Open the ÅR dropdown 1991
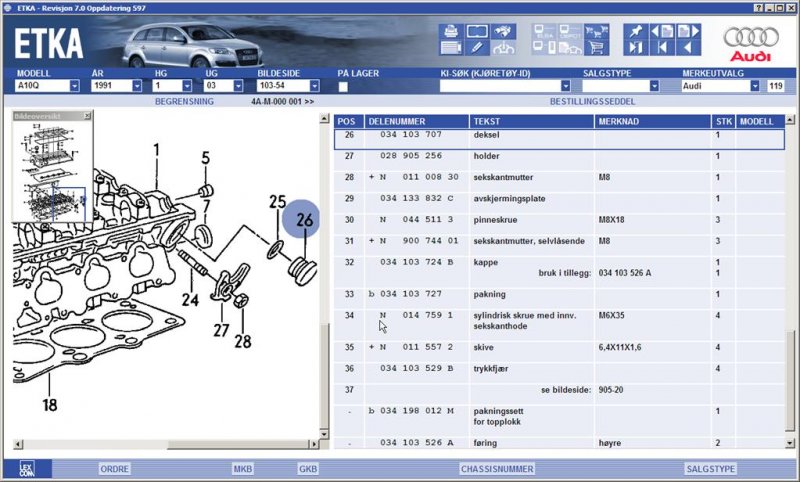 [137, 86]
